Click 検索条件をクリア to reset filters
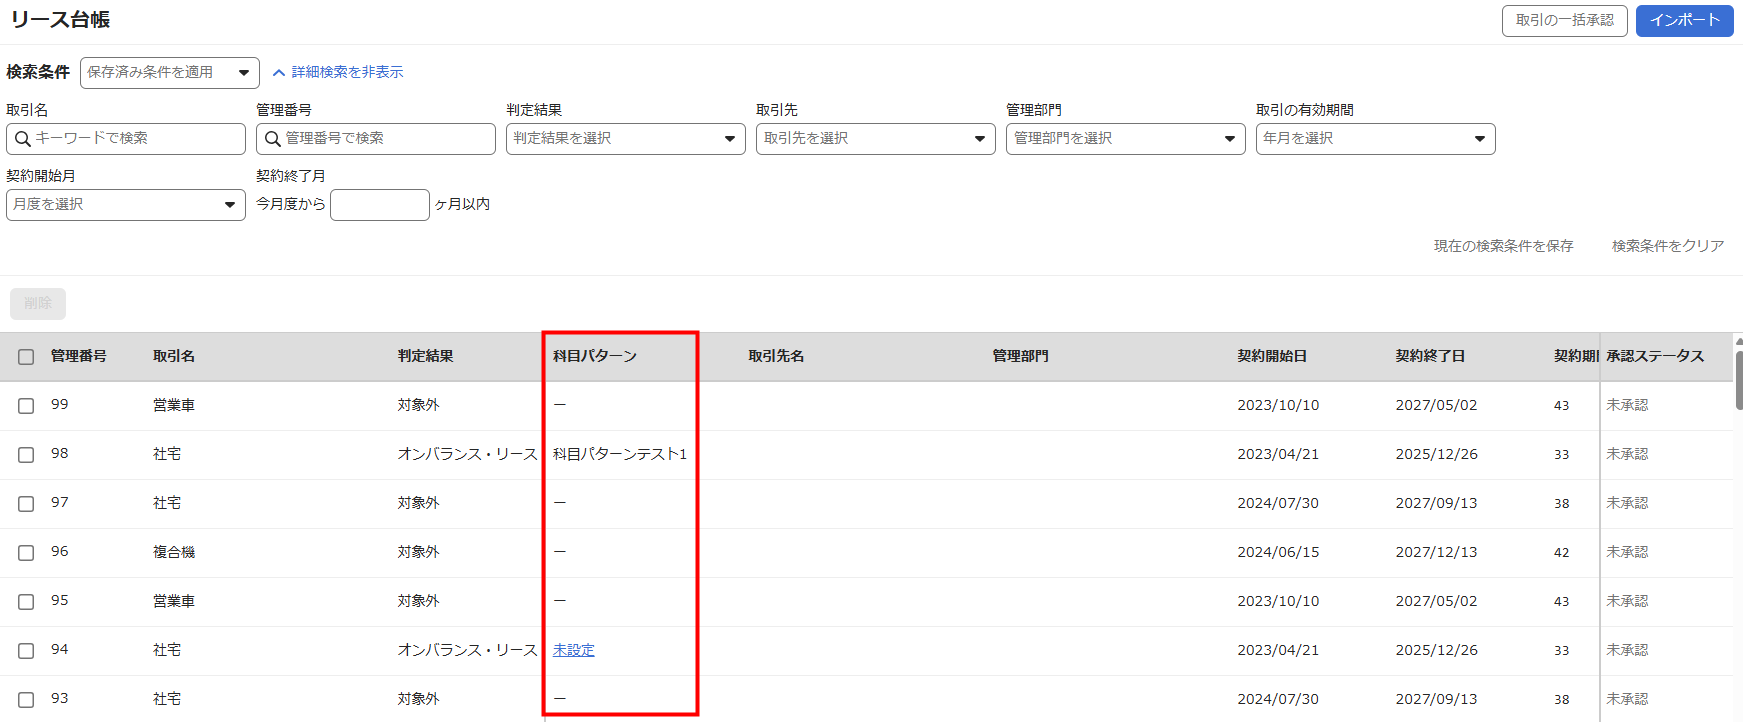Viewport: 1743px width, 722px height. coord(1667,246)
